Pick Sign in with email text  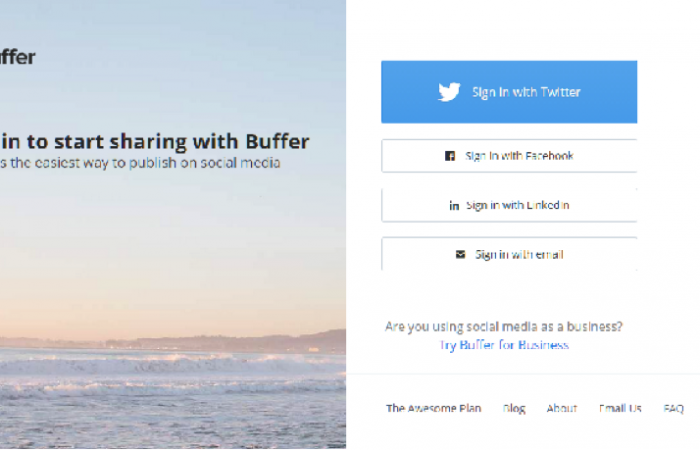click(x=519, y=254)
